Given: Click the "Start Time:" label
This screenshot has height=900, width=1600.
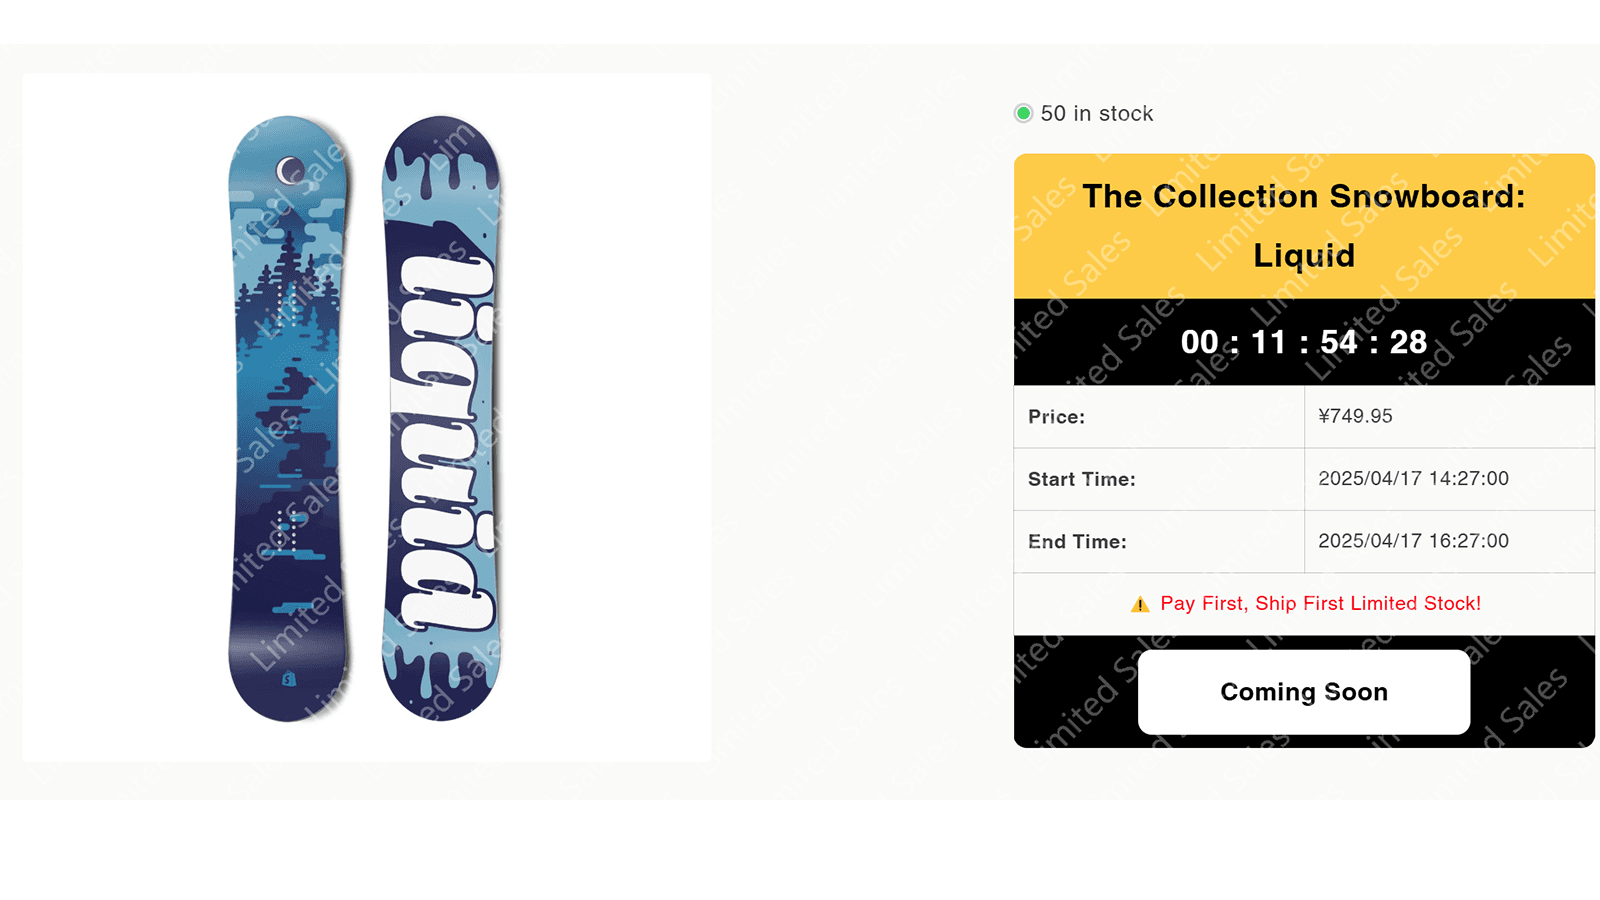Looking at the screenshot, I should pos(1081,479).
